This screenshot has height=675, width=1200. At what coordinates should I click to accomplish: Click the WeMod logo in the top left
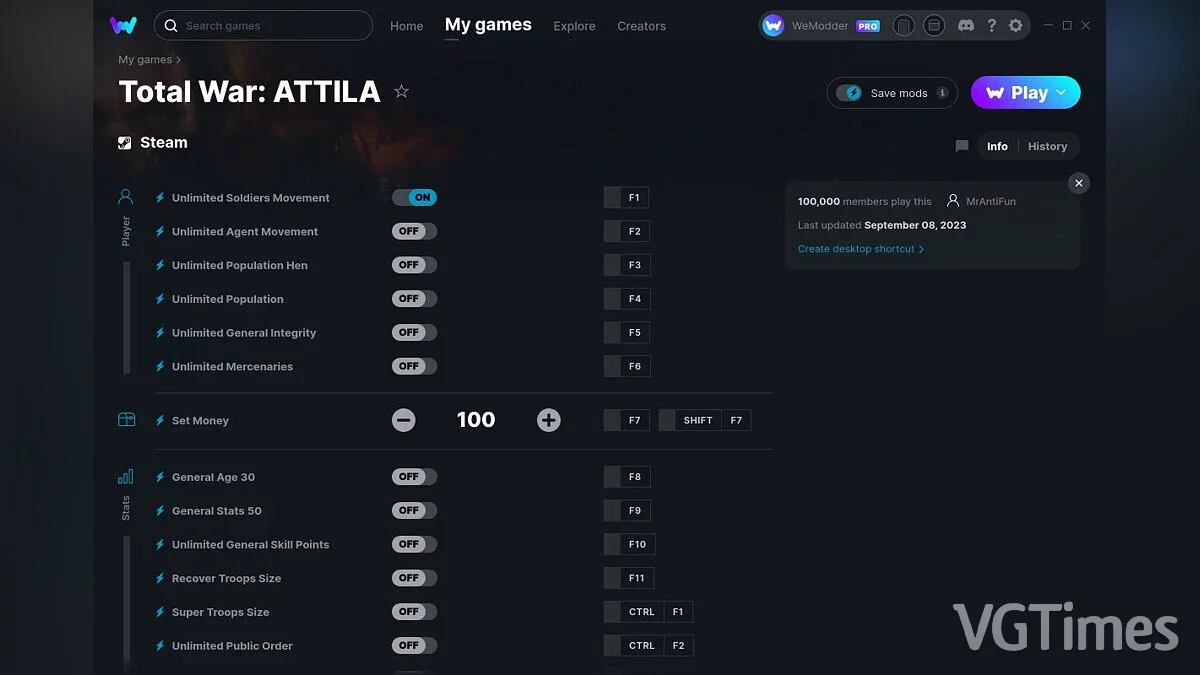pos(123,25)
